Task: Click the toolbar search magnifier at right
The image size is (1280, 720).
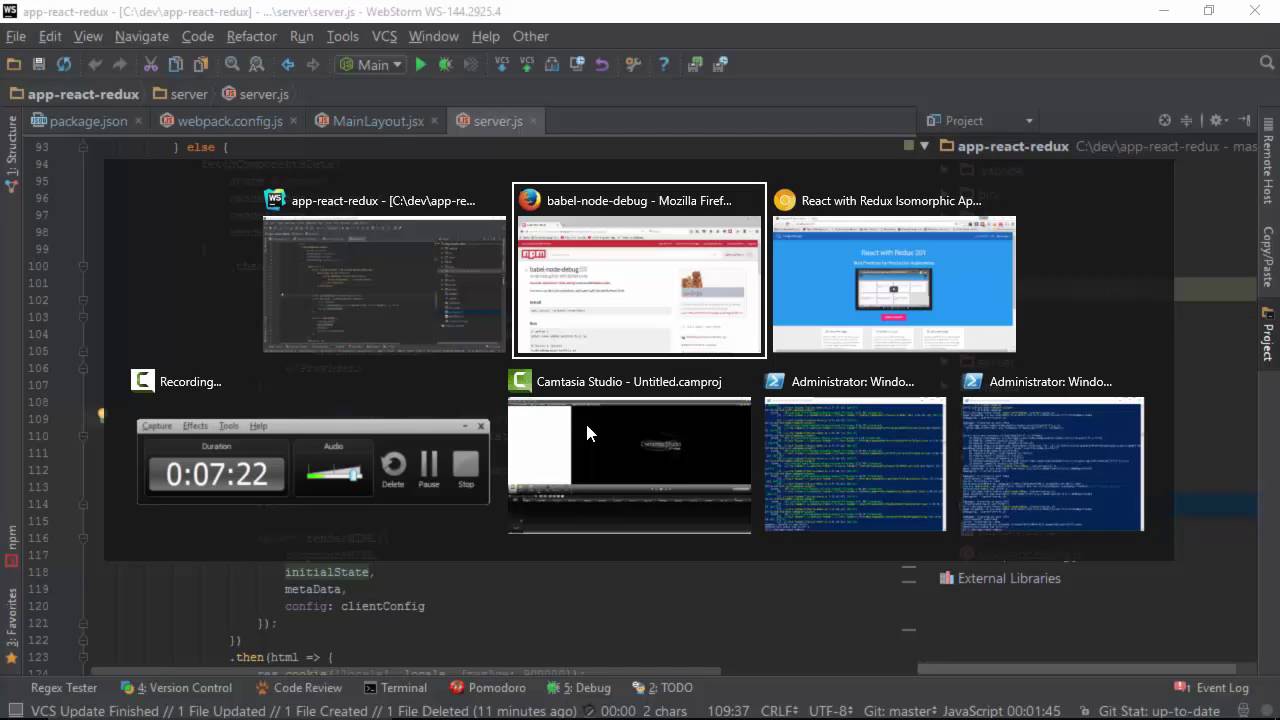Action: [x=1268, y=63]
